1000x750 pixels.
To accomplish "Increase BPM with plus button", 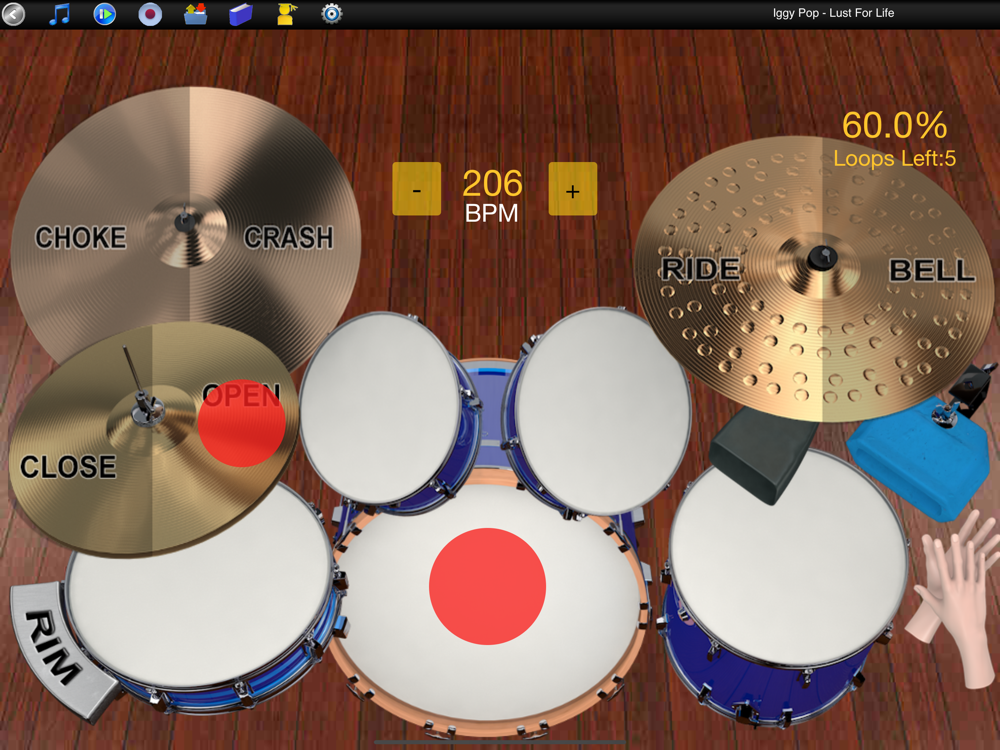I will [x=573, y=189].
